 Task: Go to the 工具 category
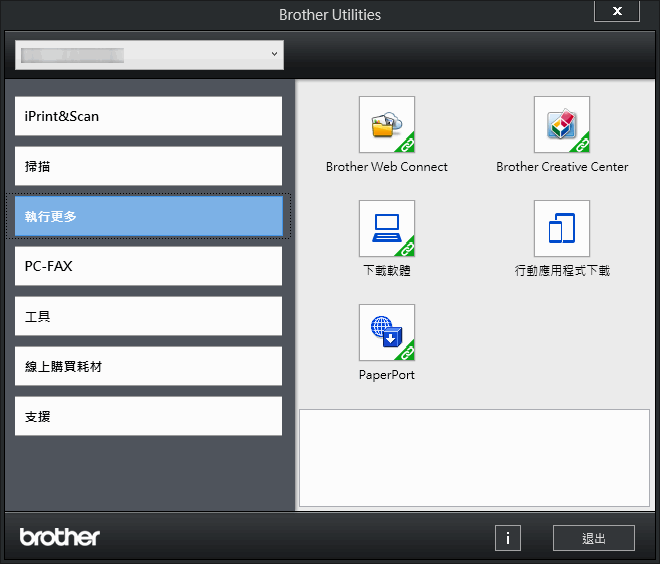[x=148, y=316]
